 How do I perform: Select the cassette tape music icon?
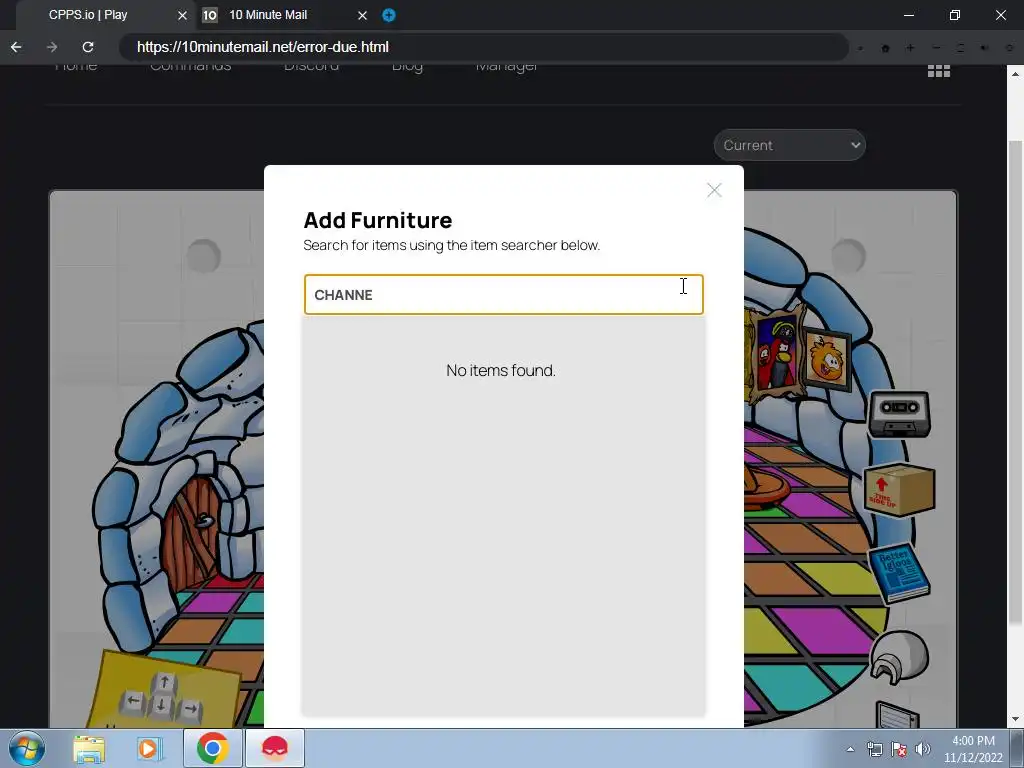(x=899, y=414)
